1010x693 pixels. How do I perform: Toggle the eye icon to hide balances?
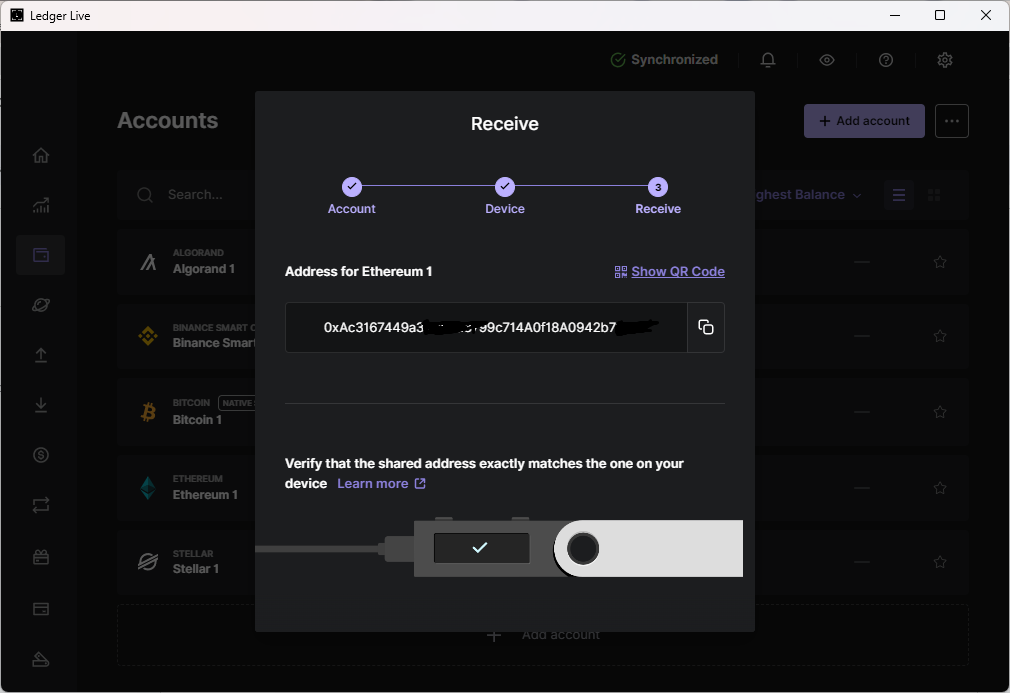click(827, 60)
